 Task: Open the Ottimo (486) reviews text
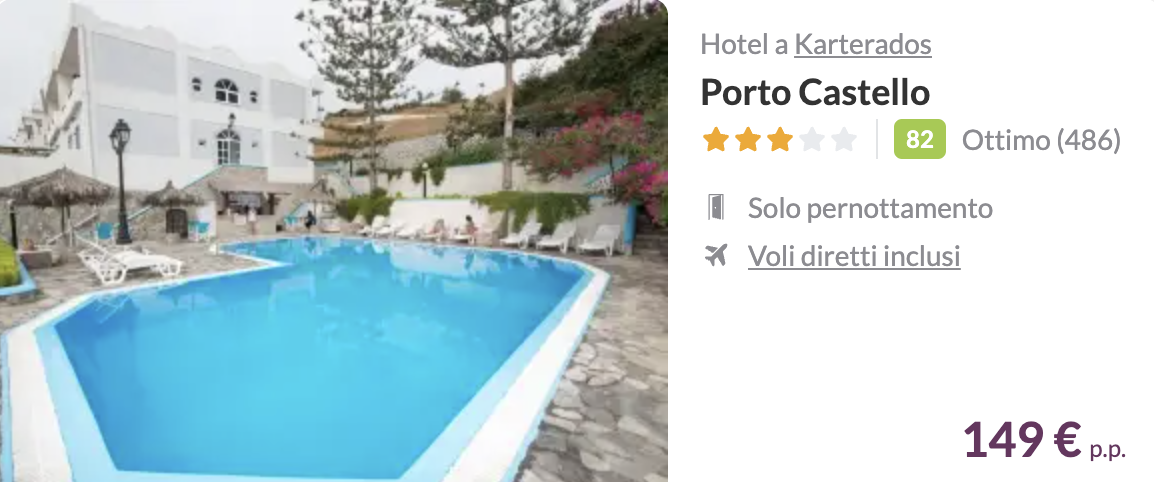pos(1041,139)
